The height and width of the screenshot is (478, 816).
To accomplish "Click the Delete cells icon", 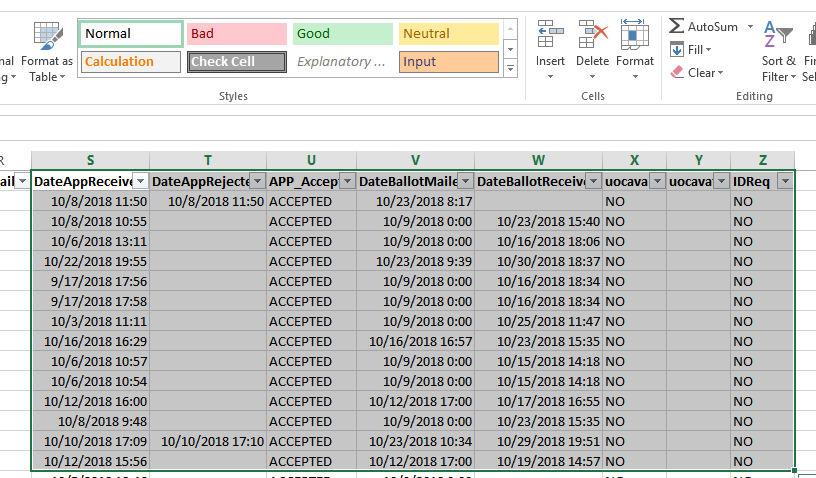I will coord(592,37).
